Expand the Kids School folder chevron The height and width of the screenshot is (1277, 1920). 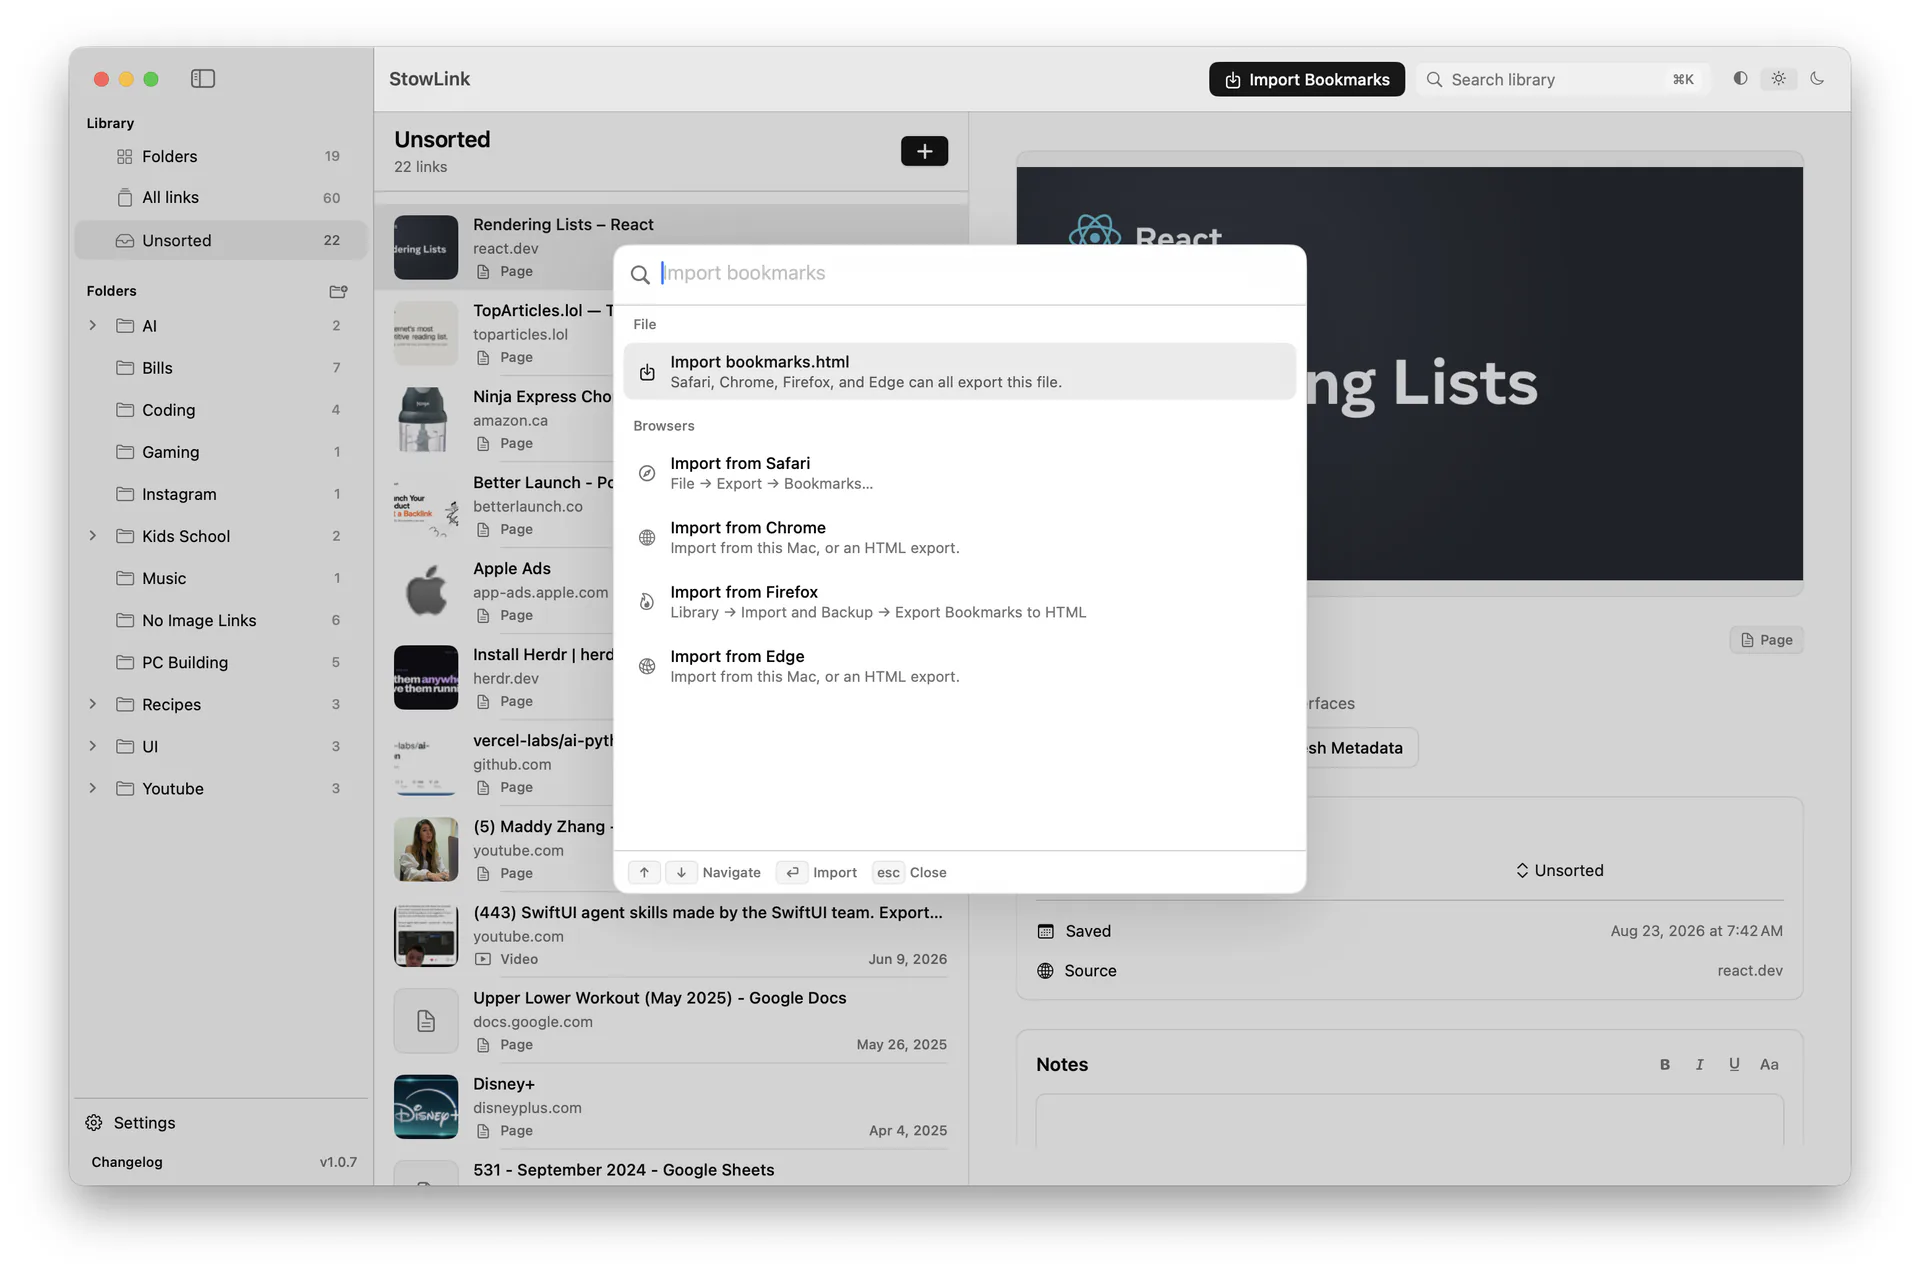click(93, 536)
